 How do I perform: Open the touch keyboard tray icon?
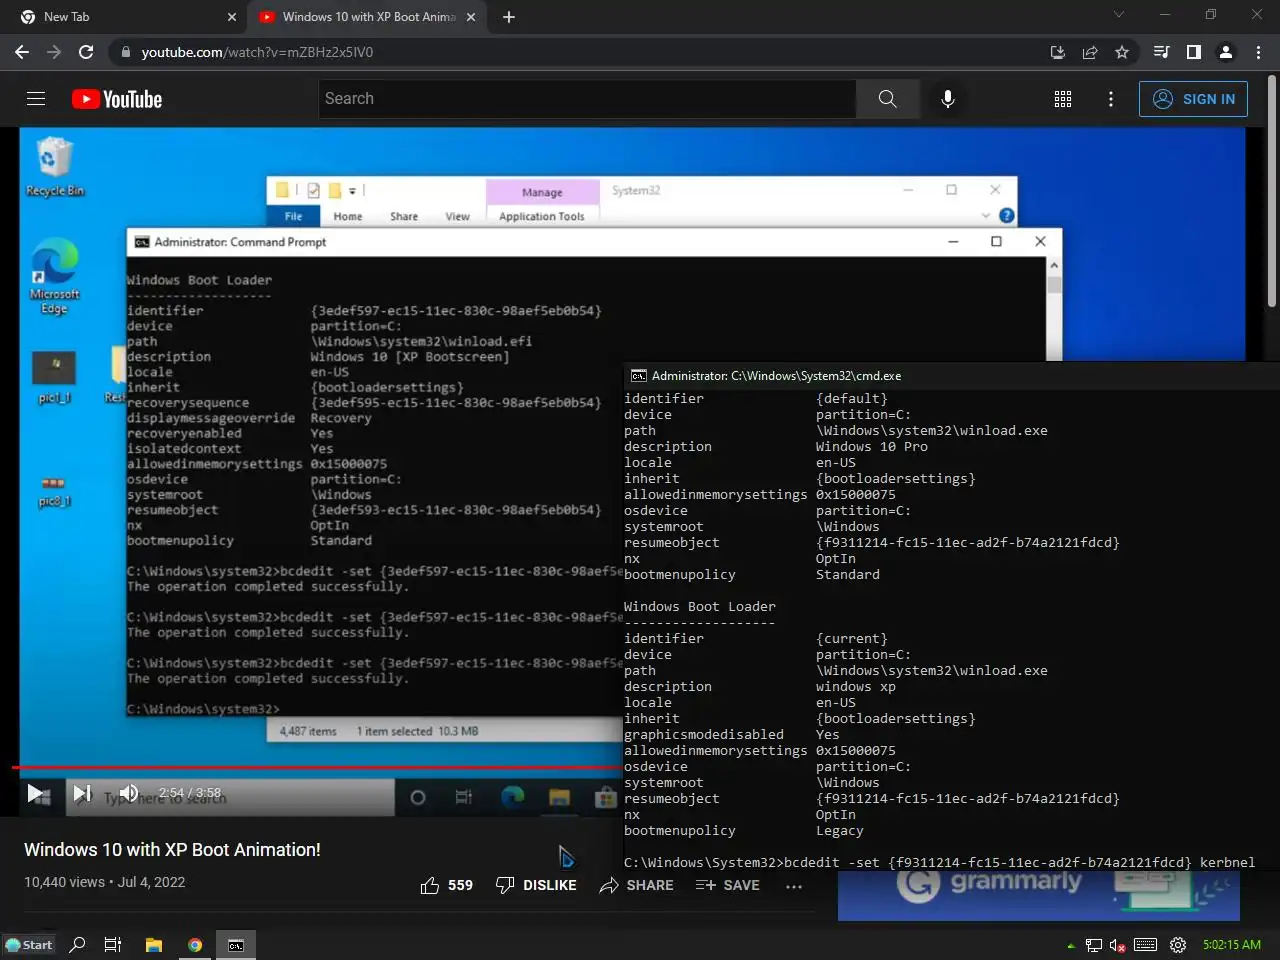pos(1146,945)
